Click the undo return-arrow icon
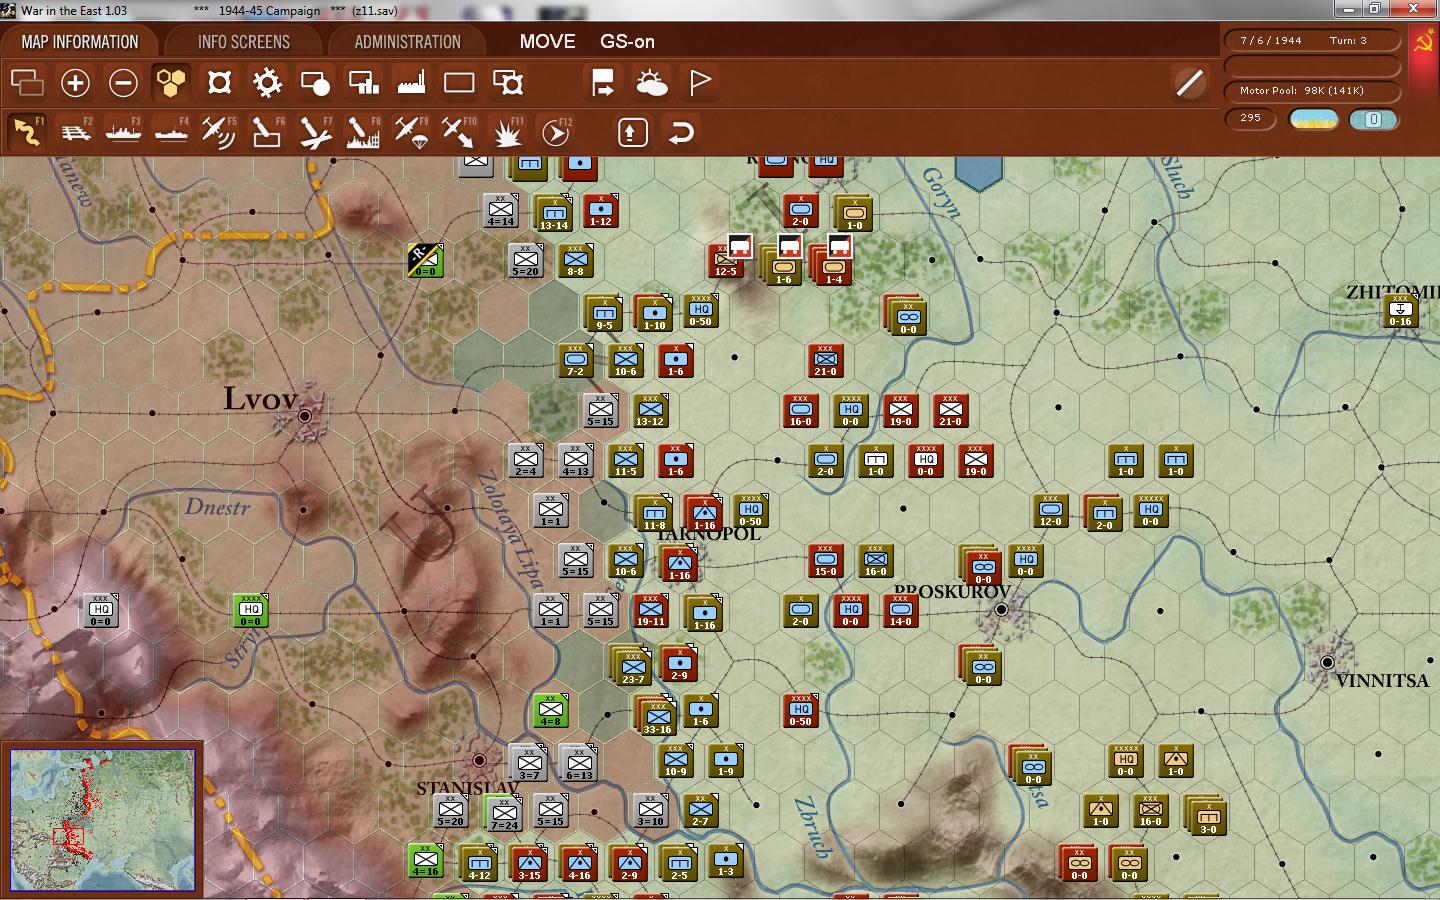This screenshot has height=900, width=1440. point(681,132)
